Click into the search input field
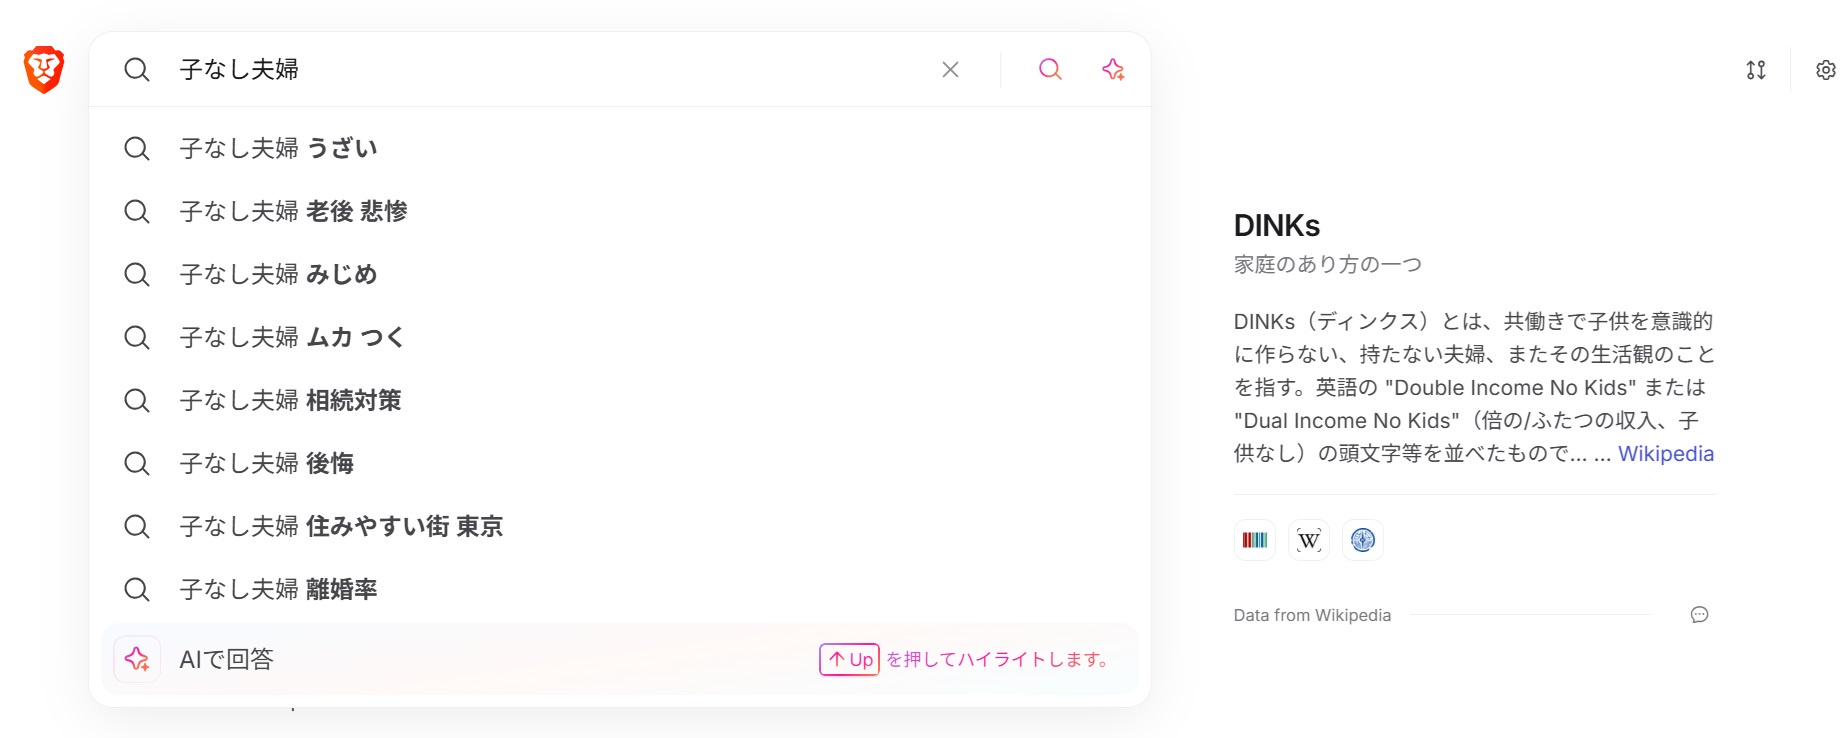 point(550,69)
